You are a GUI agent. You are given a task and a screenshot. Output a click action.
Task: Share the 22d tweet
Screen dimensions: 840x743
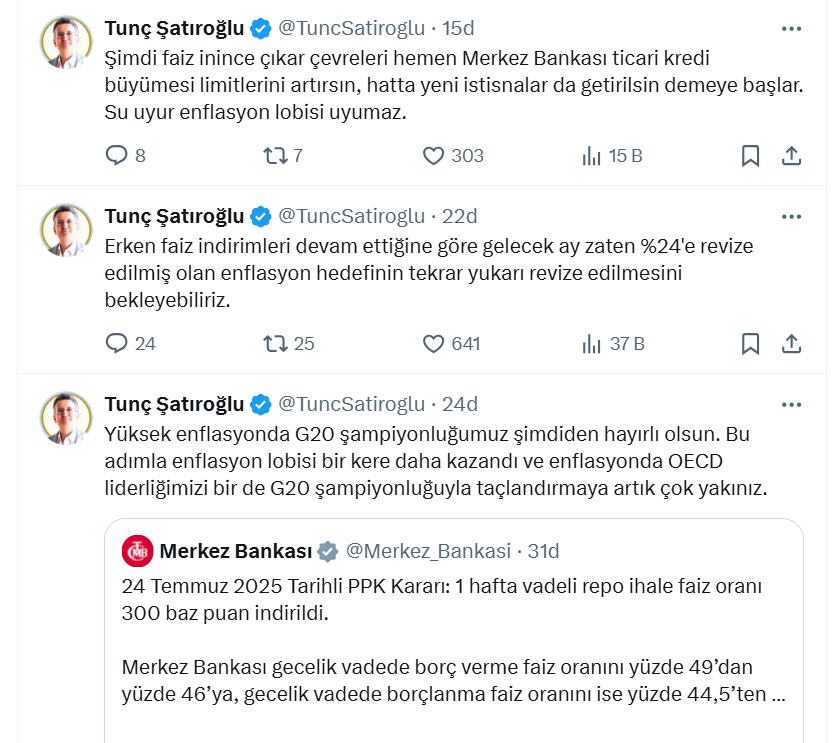[790, 344]
